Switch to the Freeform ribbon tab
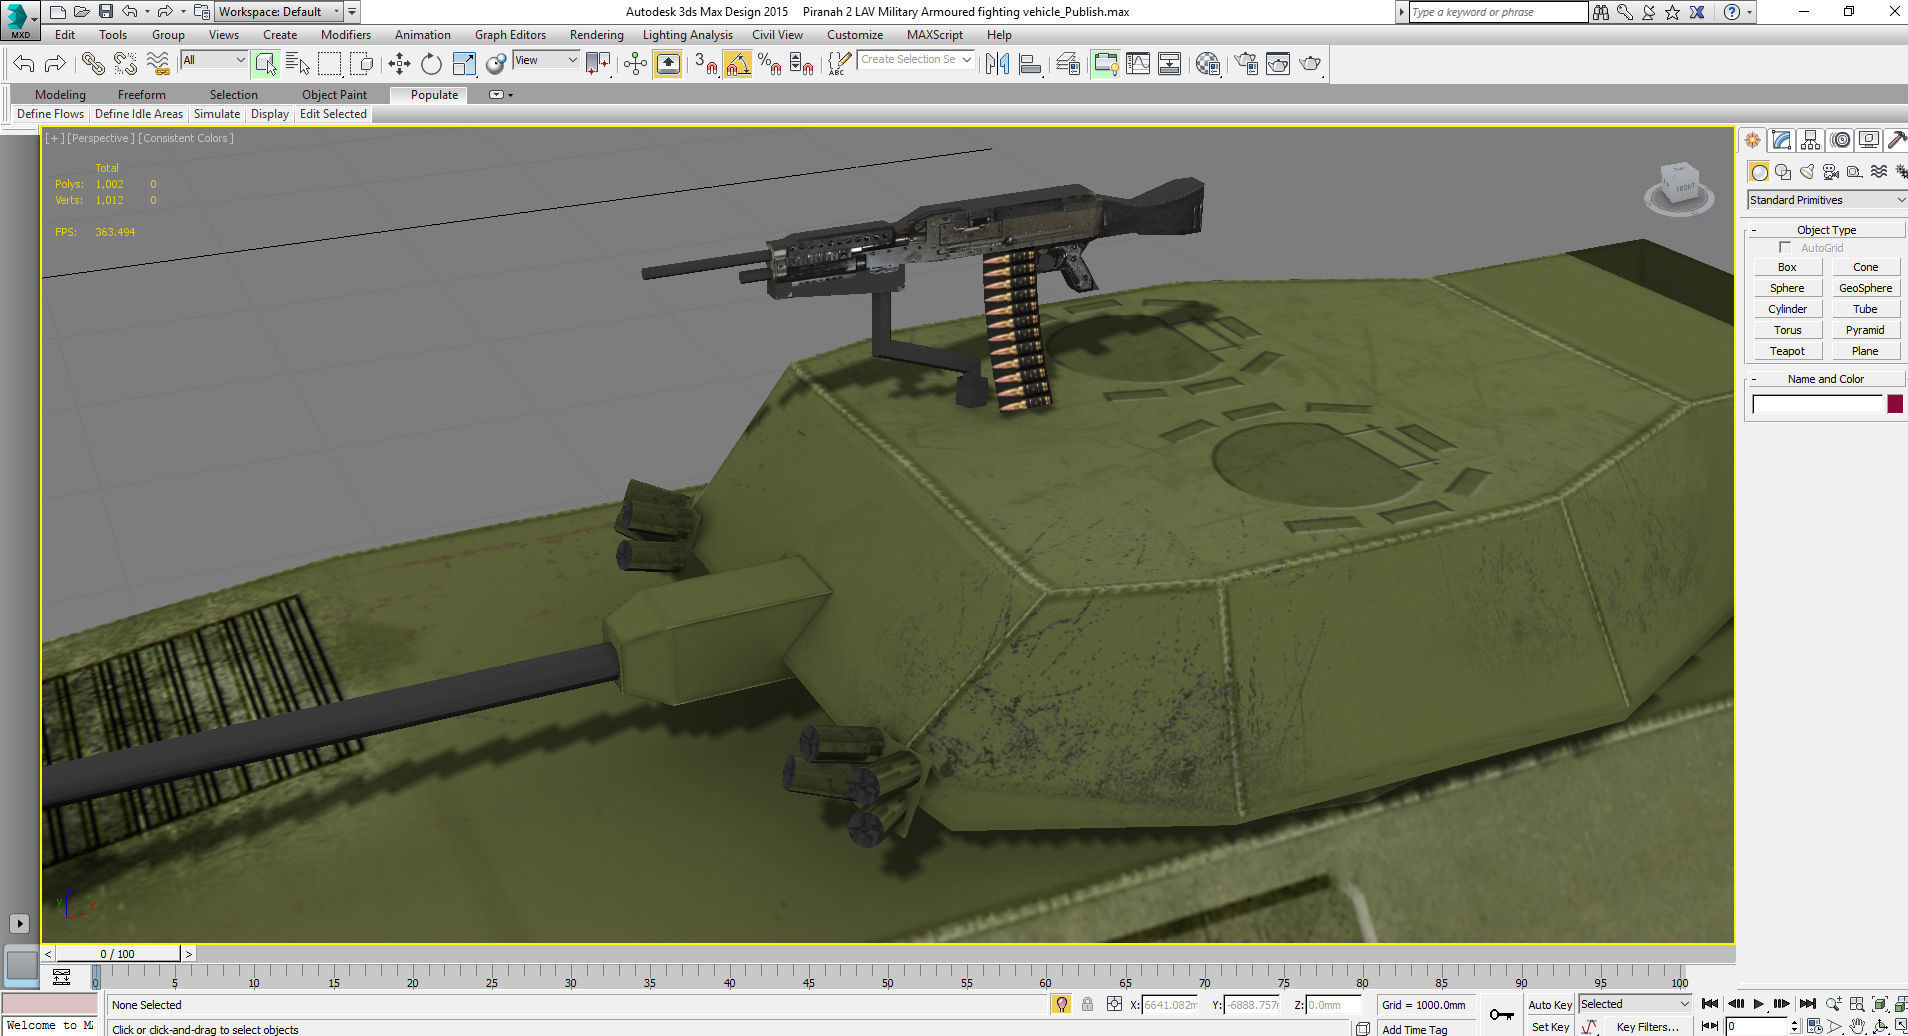Image resolution: width=1908 pixels, height=1036 pixels. point(142,95)
